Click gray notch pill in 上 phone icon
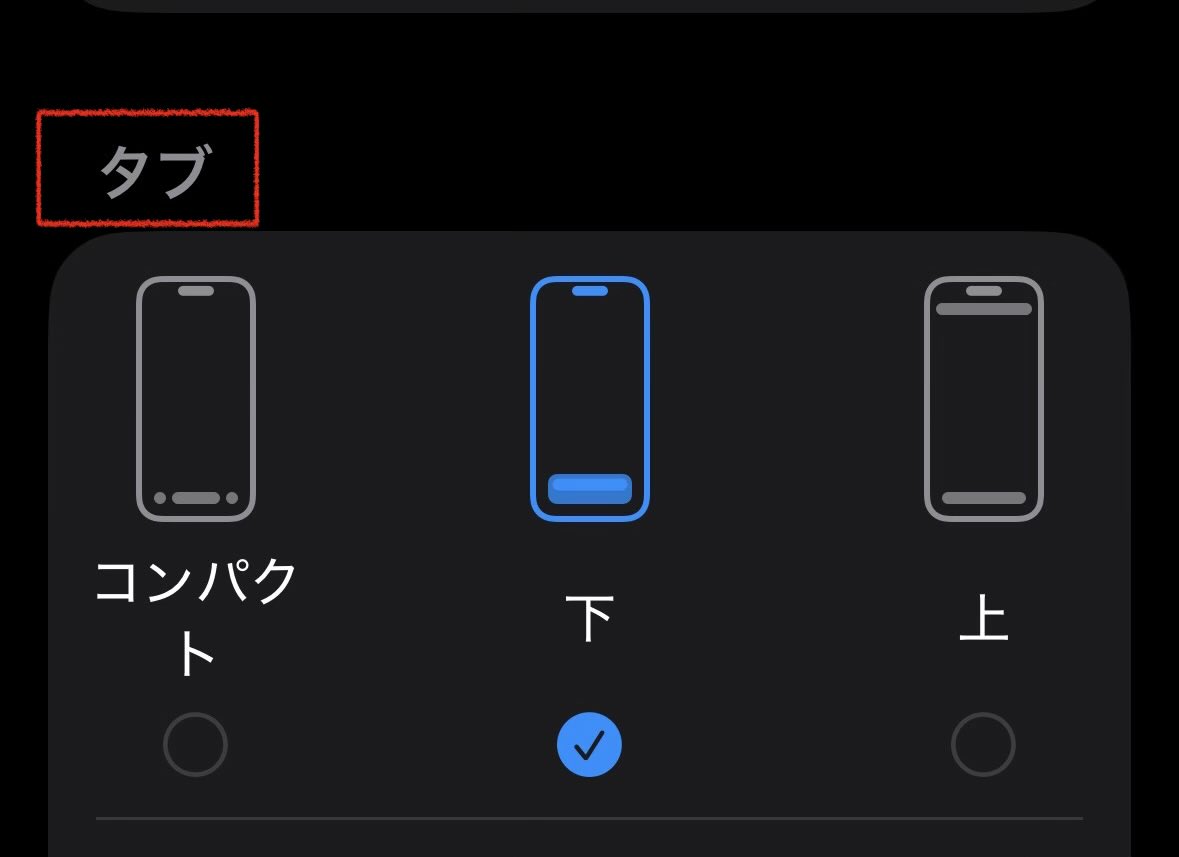Screen dimensions: 1179x857 pyautogui.click(x=984, y=291)
